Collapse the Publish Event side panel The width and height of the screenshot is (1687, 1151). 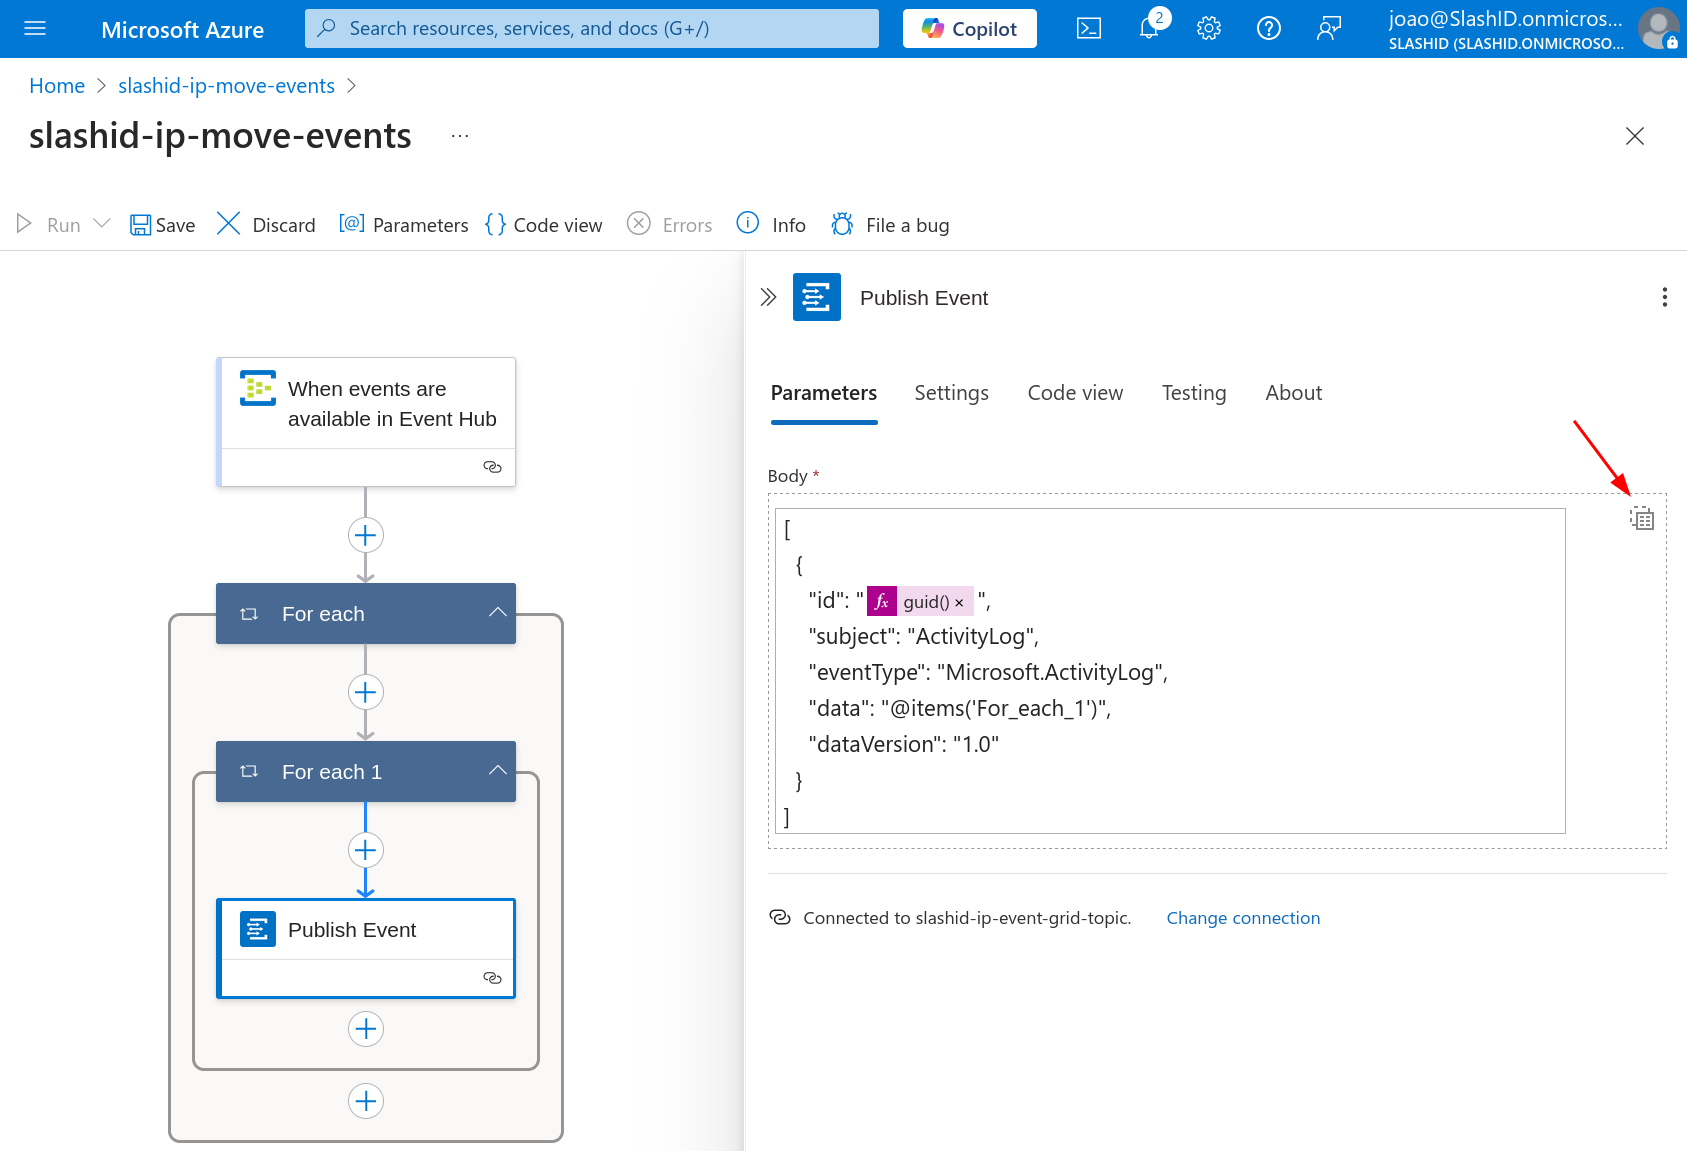tap(768, 297)
